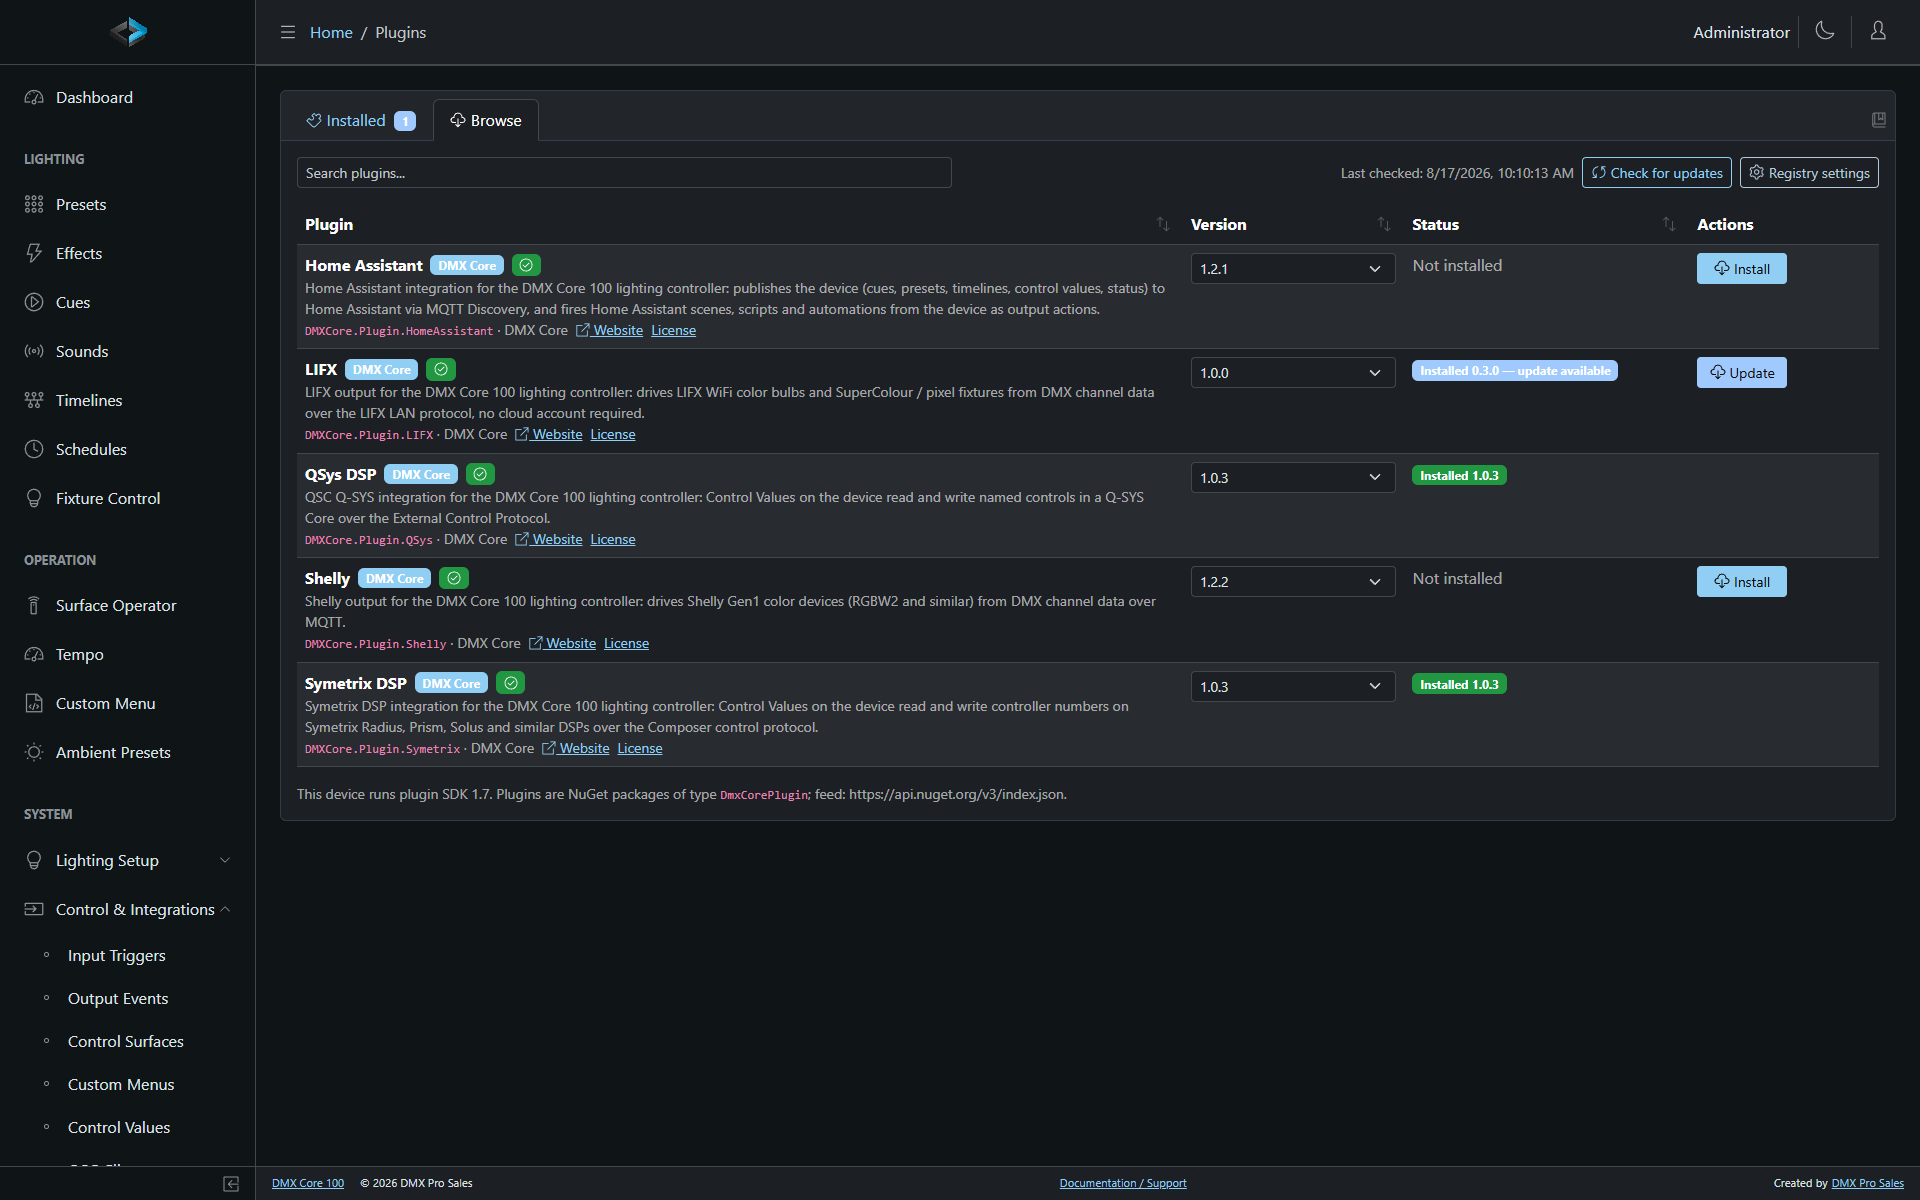Switch to the Installed tab
Viewport: 1920px width, 1200px height.
point(360,120)
